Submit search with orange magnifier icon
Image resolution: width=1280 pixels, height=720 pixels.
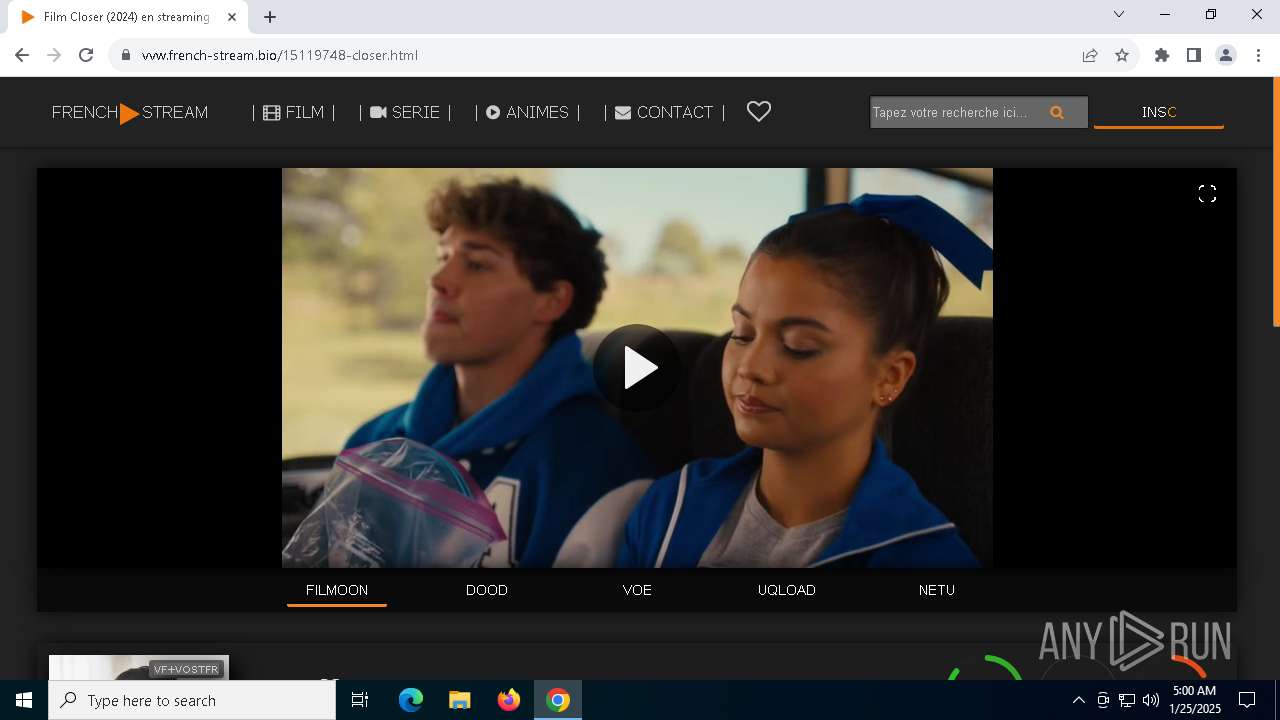pos(1057,112)
